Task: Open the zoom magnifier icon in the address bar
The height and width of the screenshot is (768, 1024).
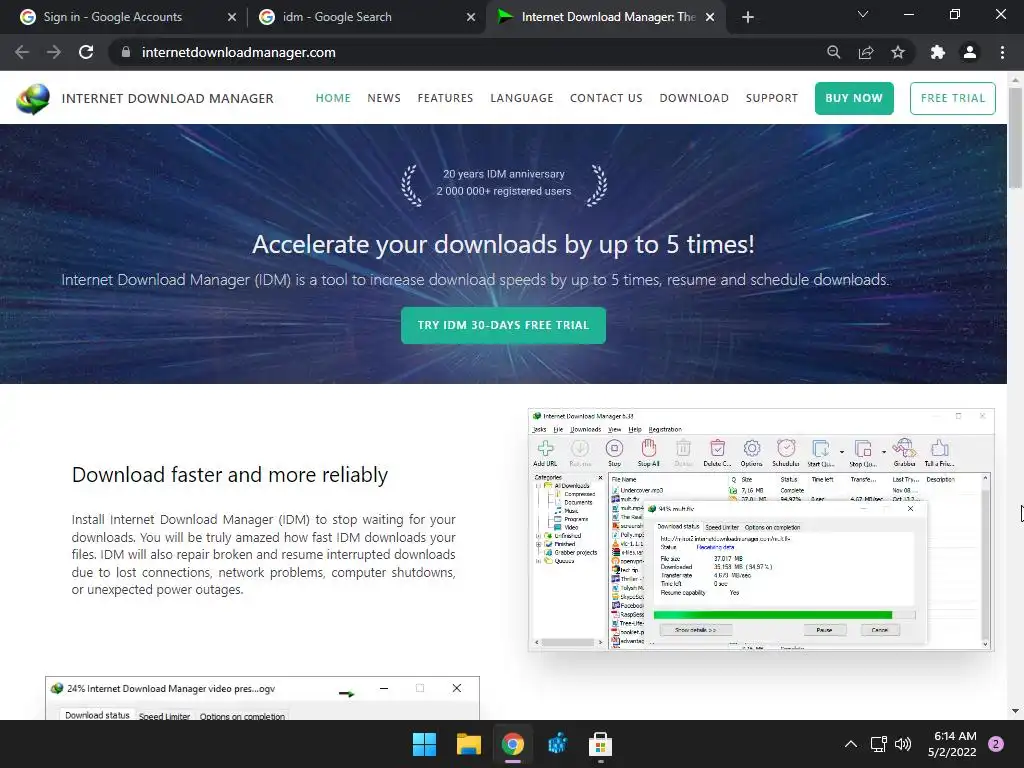Action: point(833,52)
